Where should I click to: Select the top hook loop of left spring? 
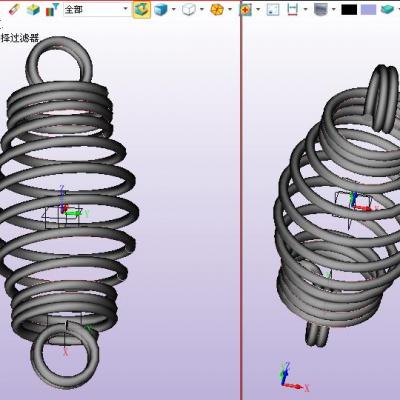(x=59, y=60)
